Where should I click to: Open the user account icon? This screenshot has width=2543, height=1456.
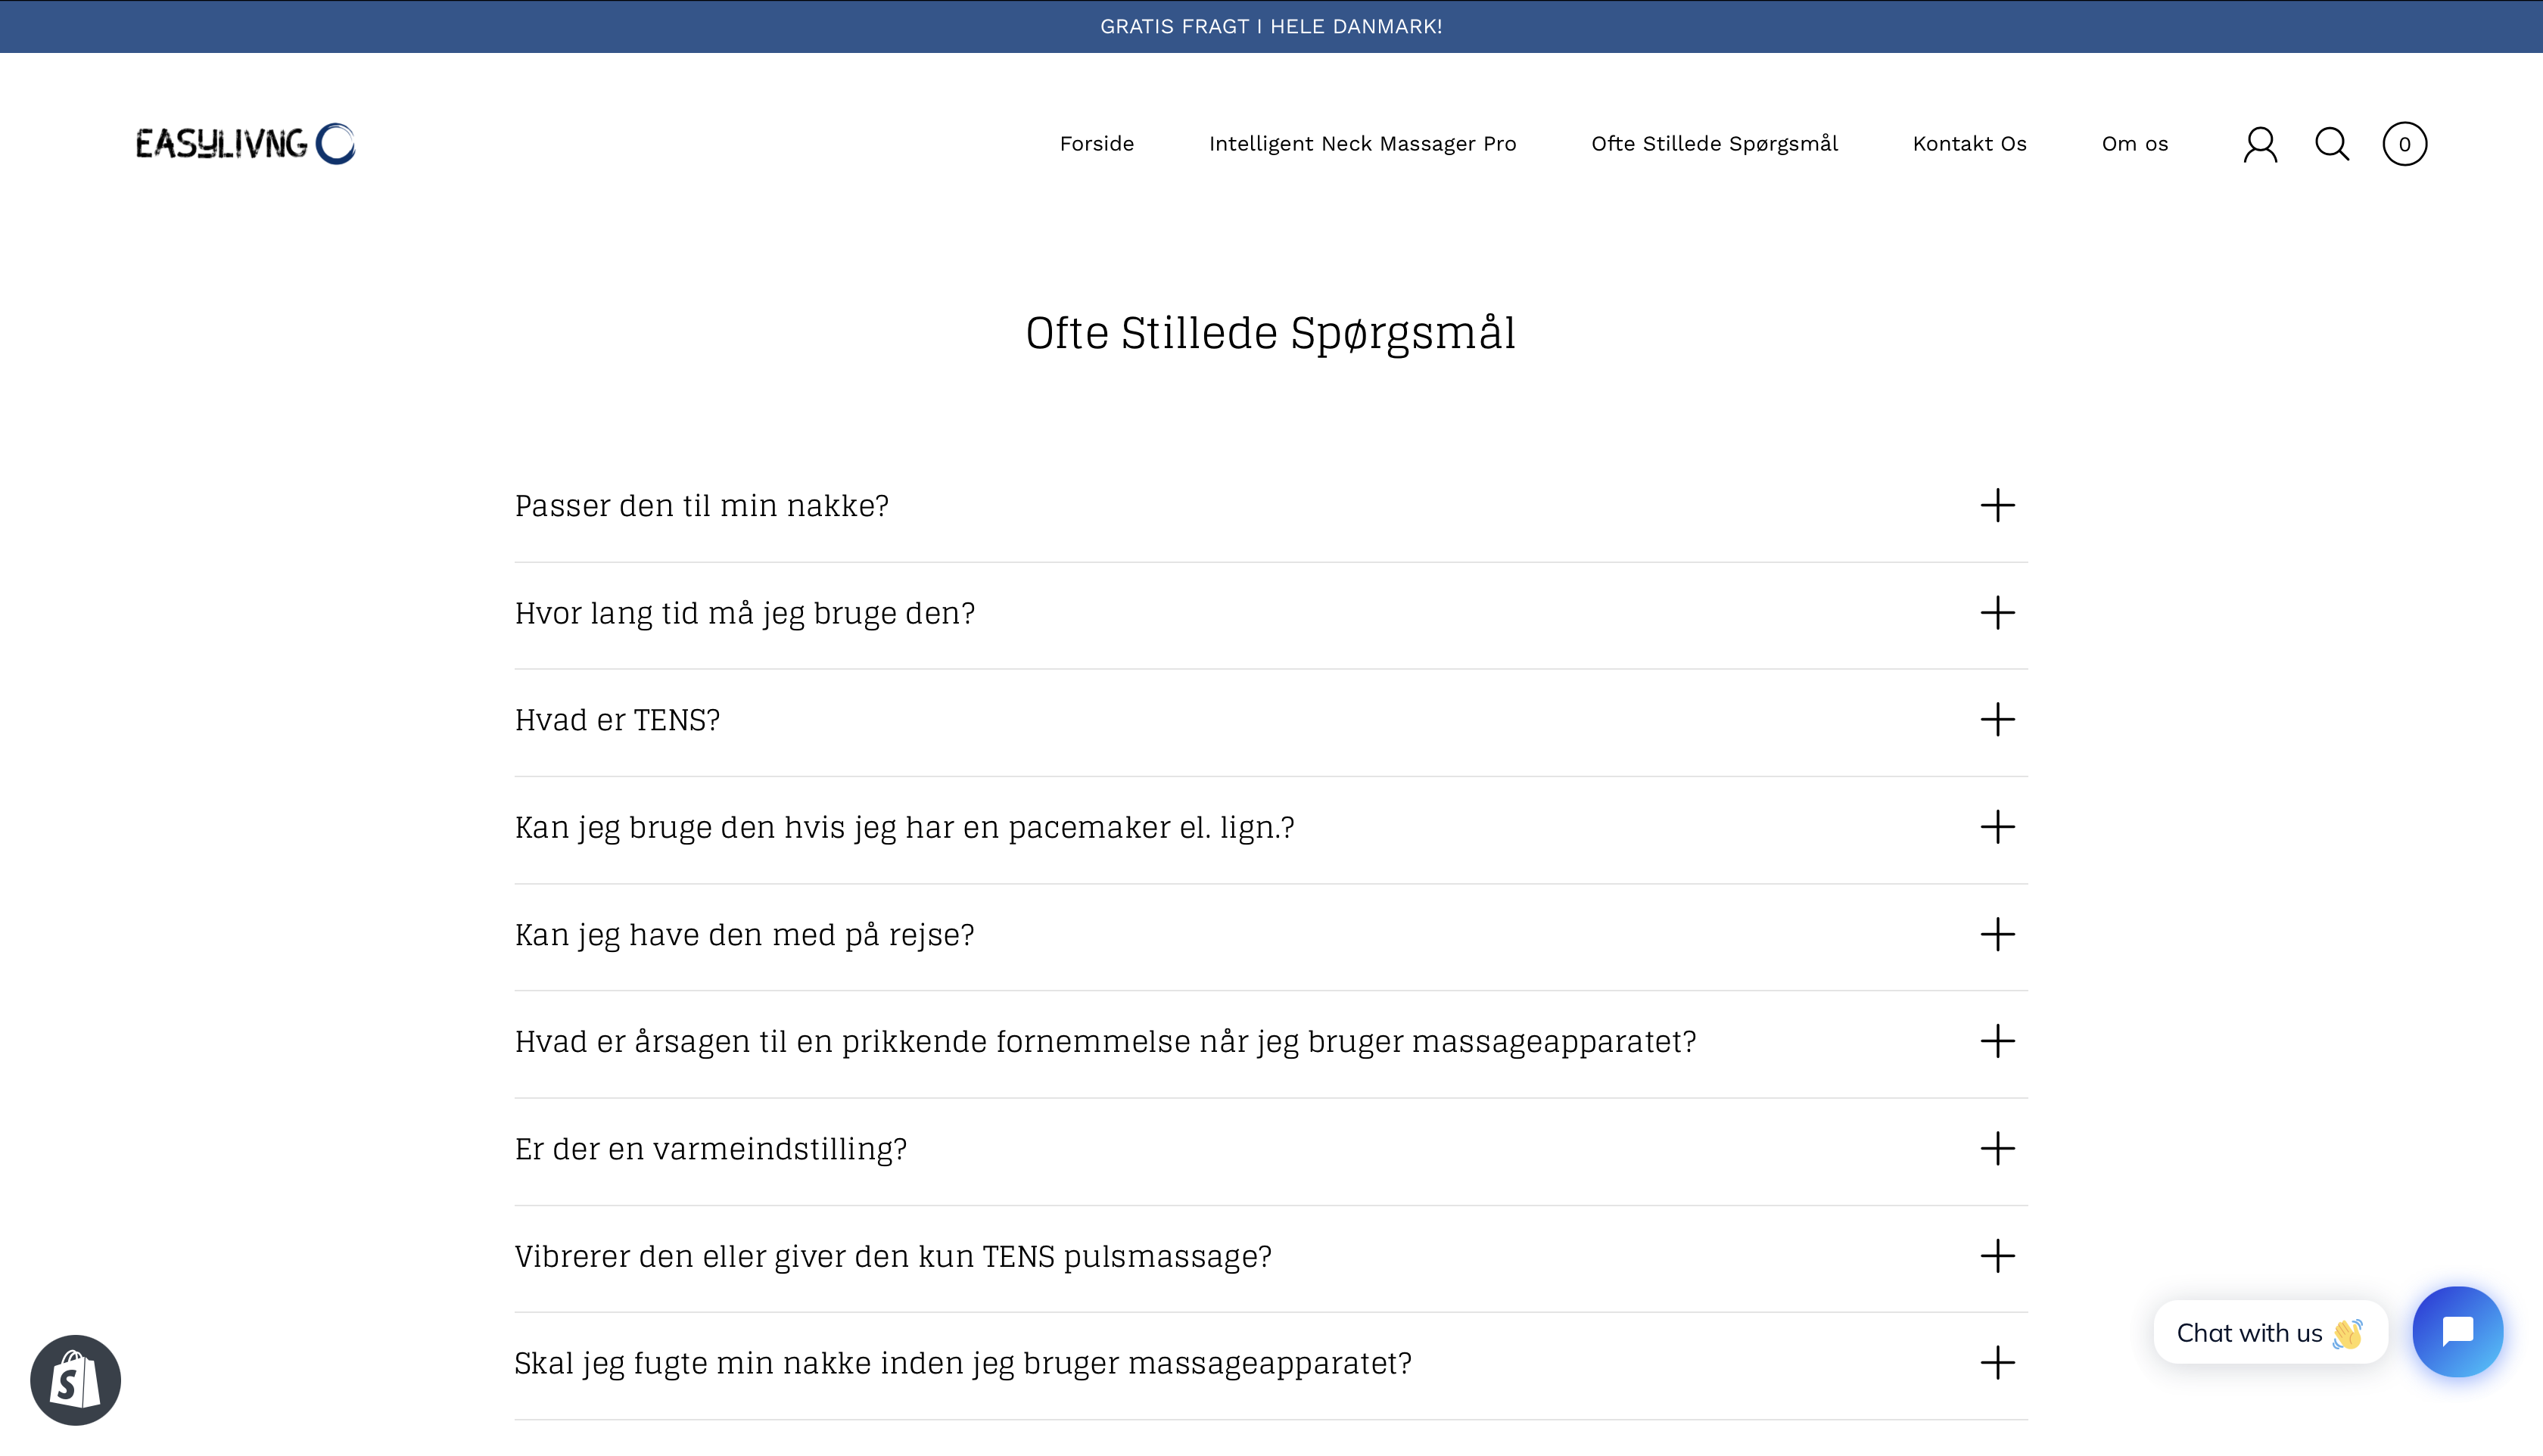tap(2260, 144)
